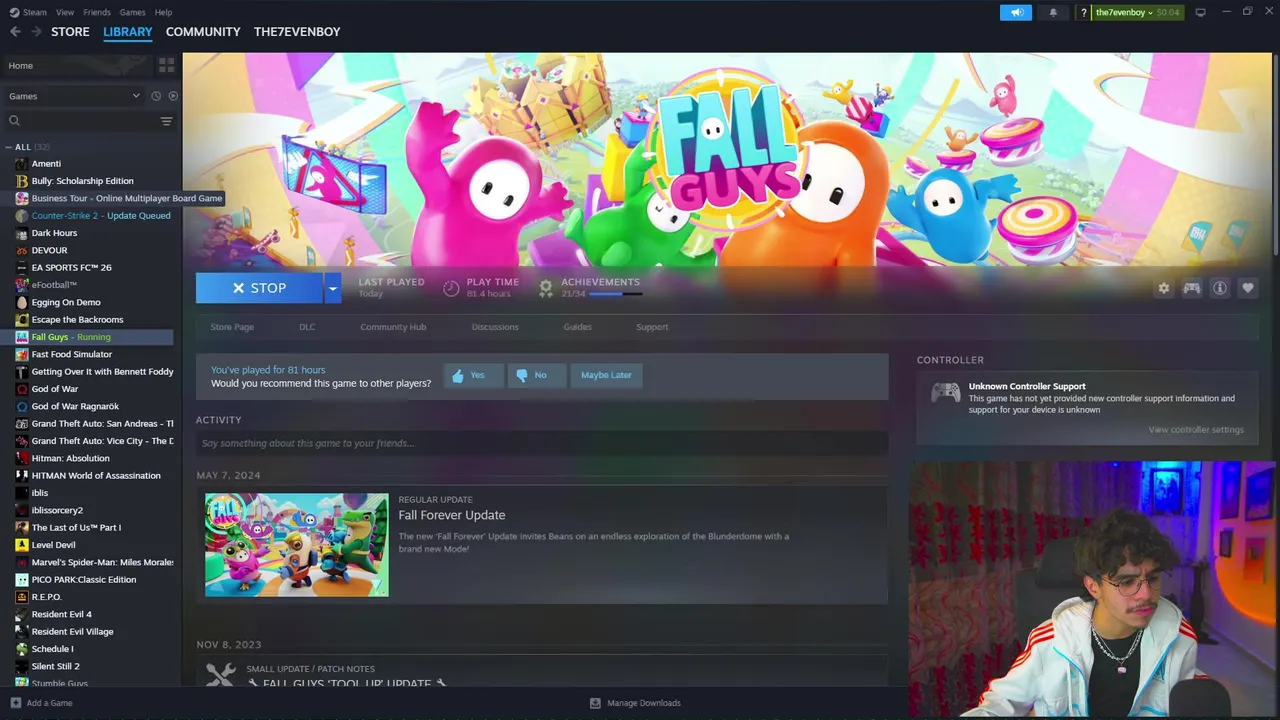
Task: Show Fall Guys game info icon
Action: [x=1220, y=288]
